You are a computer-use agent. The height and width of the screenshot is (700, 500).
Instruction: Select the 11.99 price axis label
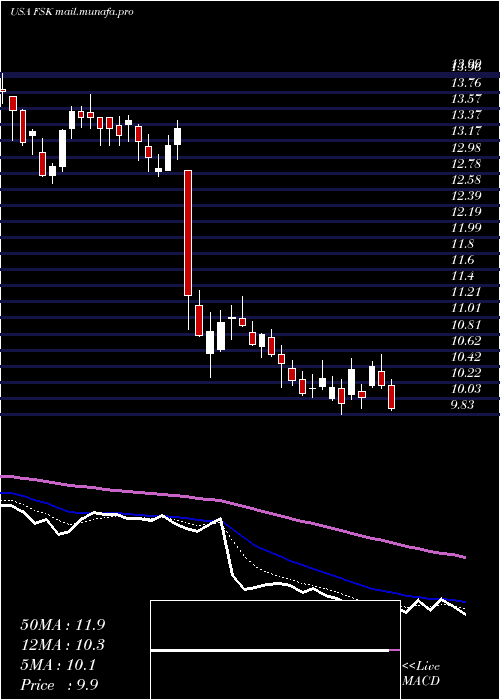click(466, 228)
